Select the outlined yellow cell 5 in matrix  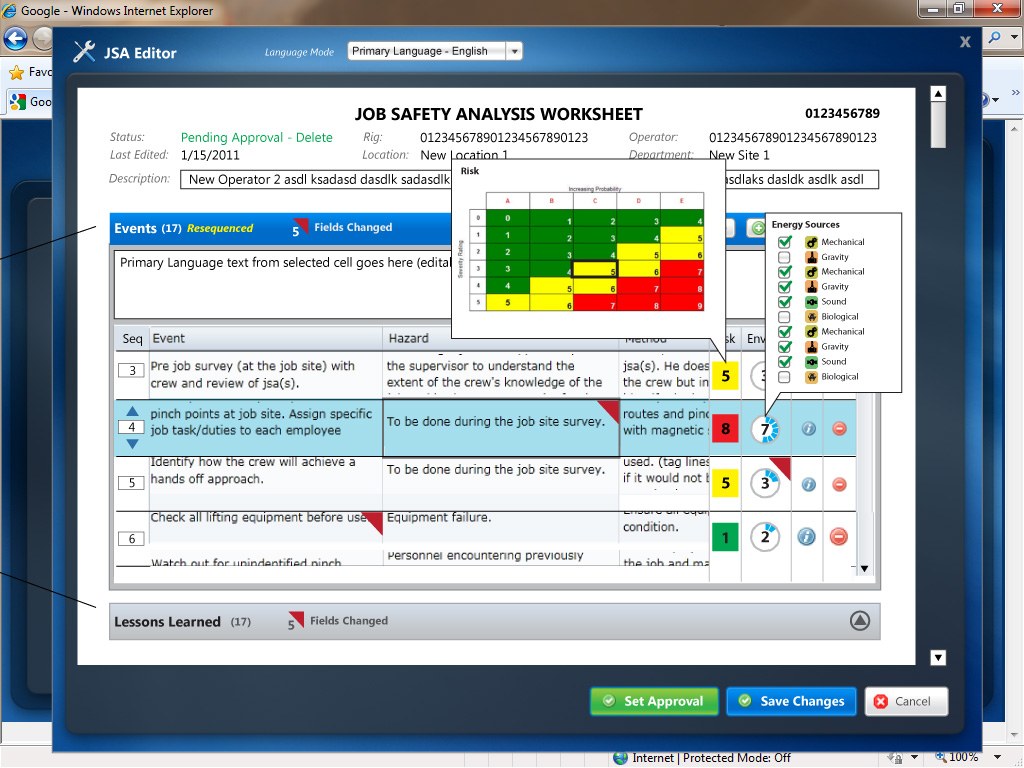[594, 268]
